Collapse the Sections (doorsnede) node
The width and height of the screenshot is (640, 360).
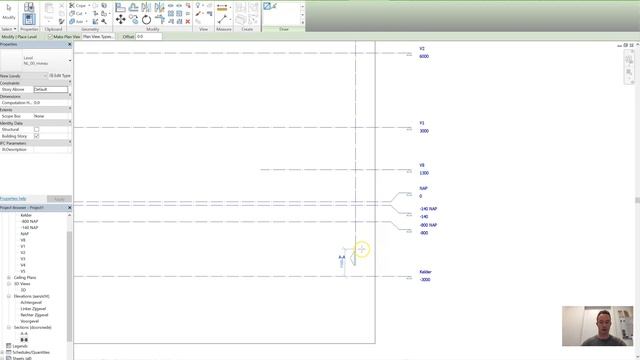(9, 327)
